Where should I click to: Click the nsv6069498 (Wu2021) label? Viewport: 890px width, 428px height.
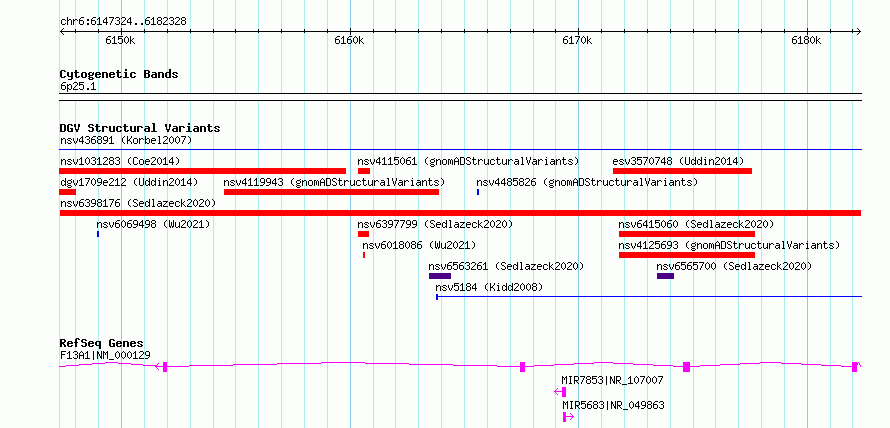pyautogui.click(x=153, y=224)
